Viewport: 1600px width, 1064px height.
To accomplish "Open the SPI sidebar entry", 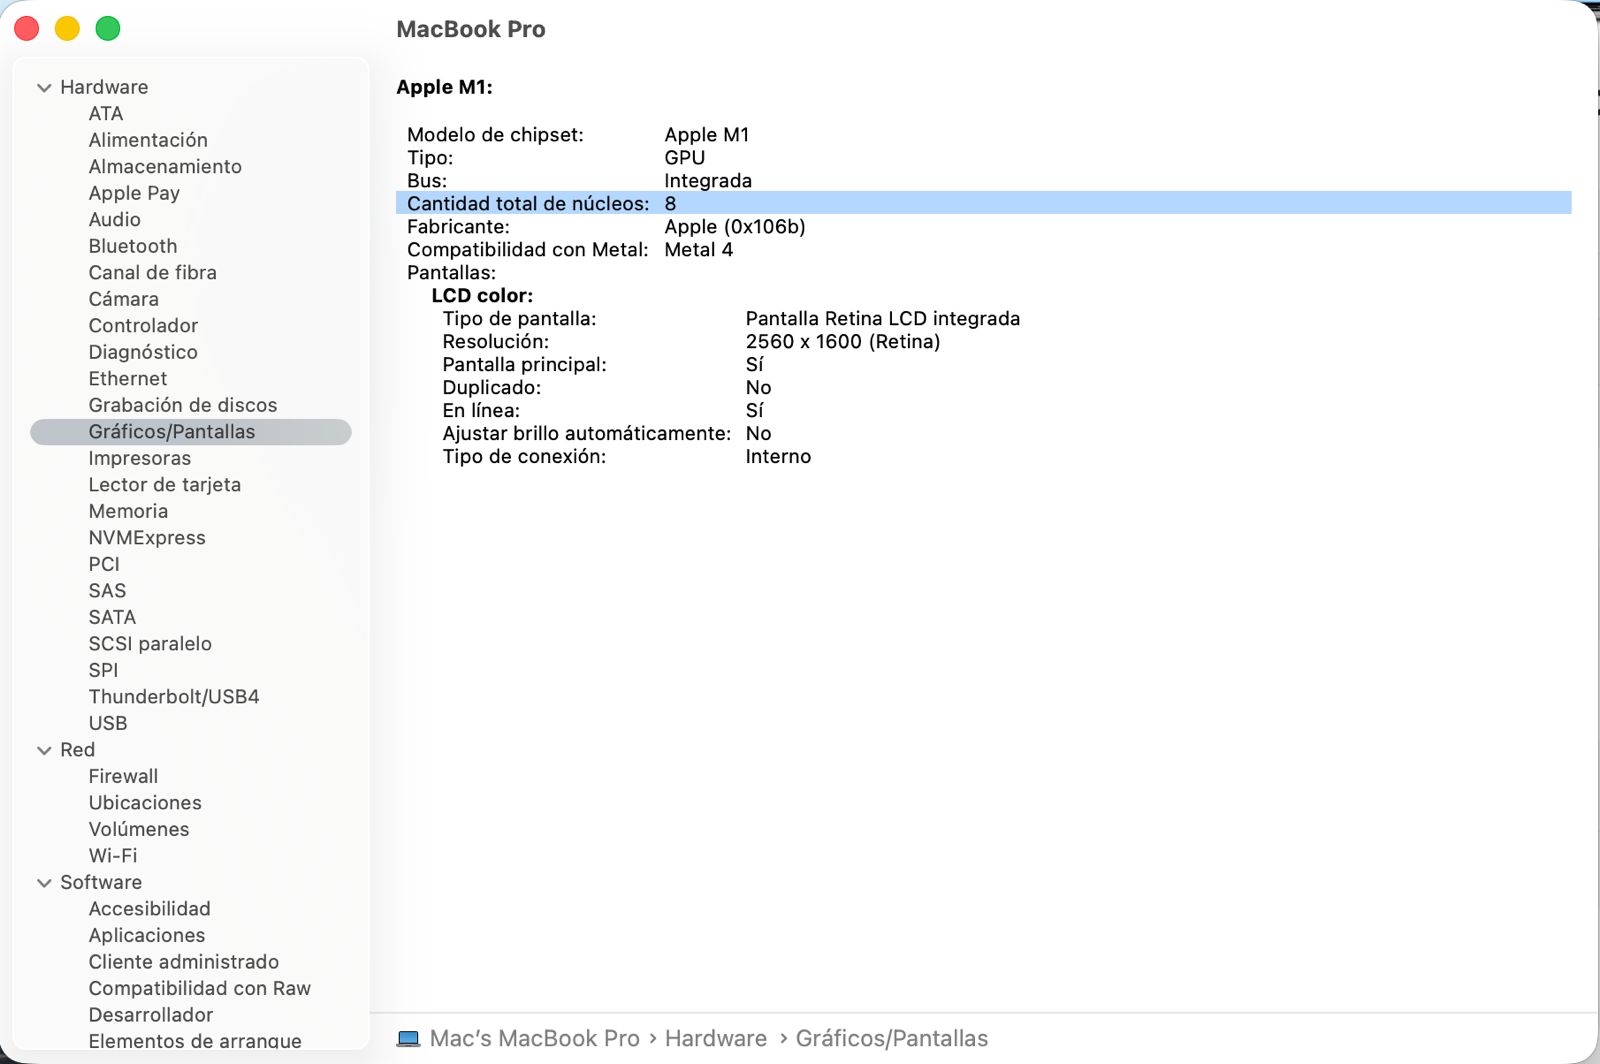I will (103, 670).
